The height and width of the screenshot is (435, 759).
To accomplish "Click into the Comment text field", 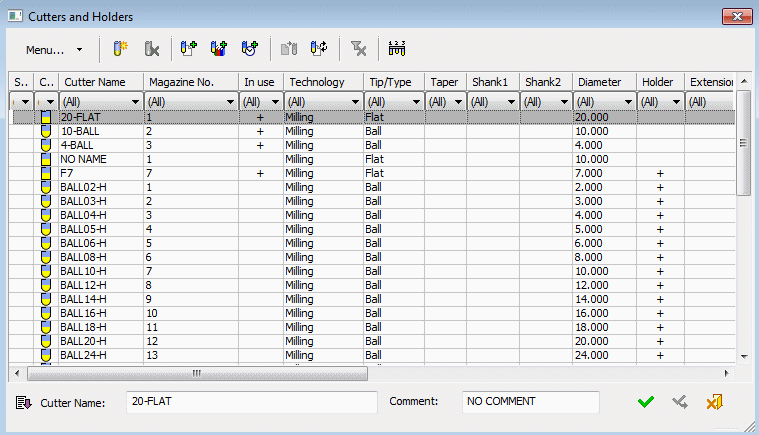I will (530, 402).
